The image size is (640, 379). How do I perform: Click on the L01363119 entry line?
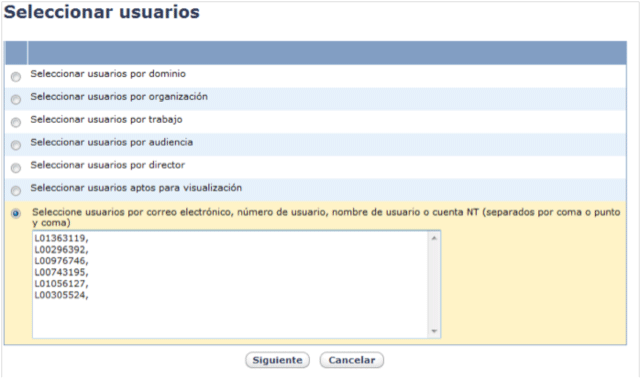(x=61, y=238)
